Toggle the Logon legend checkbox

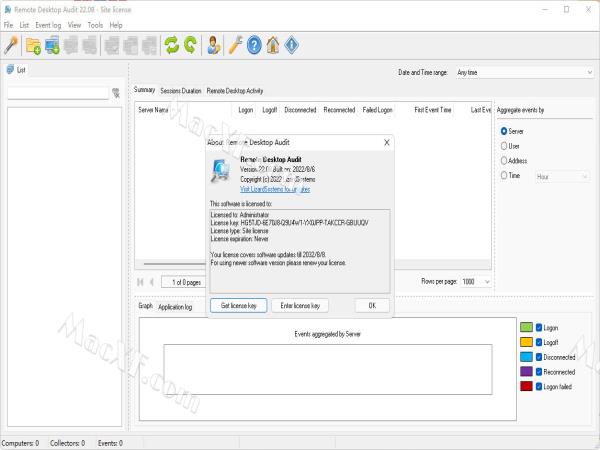(x=539, y=328)
